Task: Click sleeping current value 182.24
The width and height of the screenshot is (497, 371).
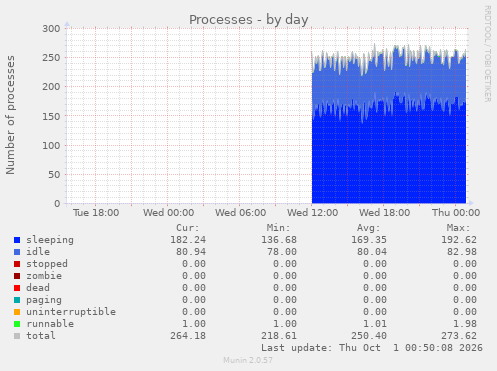Action: pyautogui.click(x=188, y=240)
